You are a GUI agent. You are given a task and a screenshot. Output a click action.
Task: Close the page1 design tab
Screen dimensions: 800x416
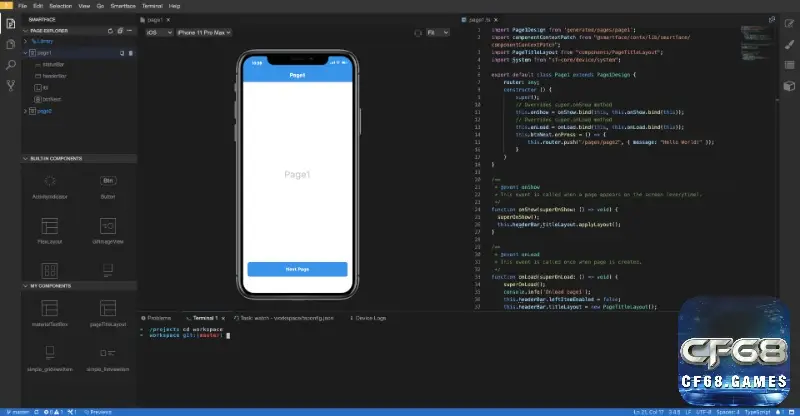tap(168, 20)
